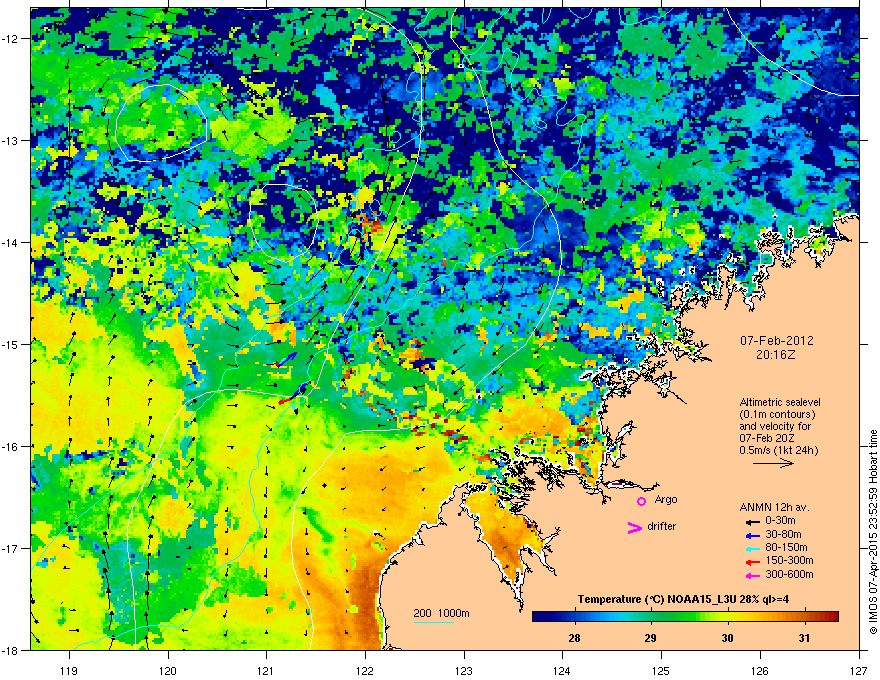Click the '07-Feb 20Z' text
880x680 pixels.
(x=767, y=438)
